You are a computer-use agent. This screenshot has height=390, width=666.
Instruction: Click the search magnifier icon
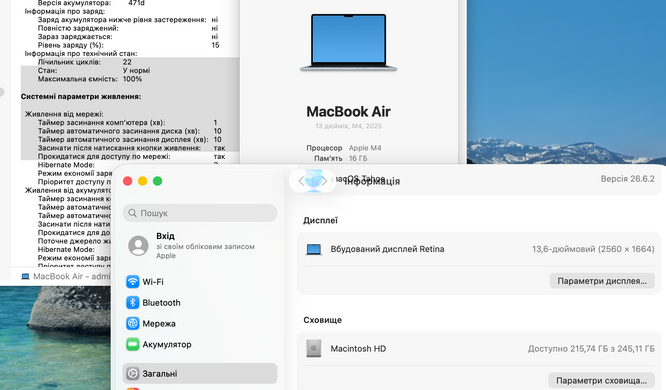pyautogui.click(x=133, y=213)
